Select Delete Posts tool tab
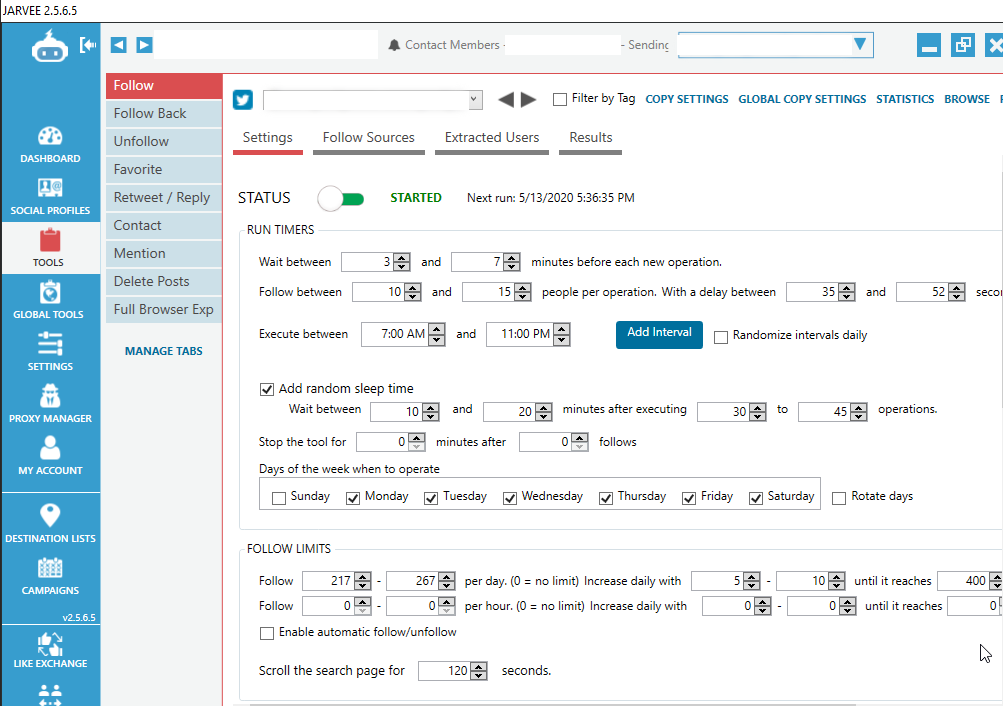 coord(164,281)
